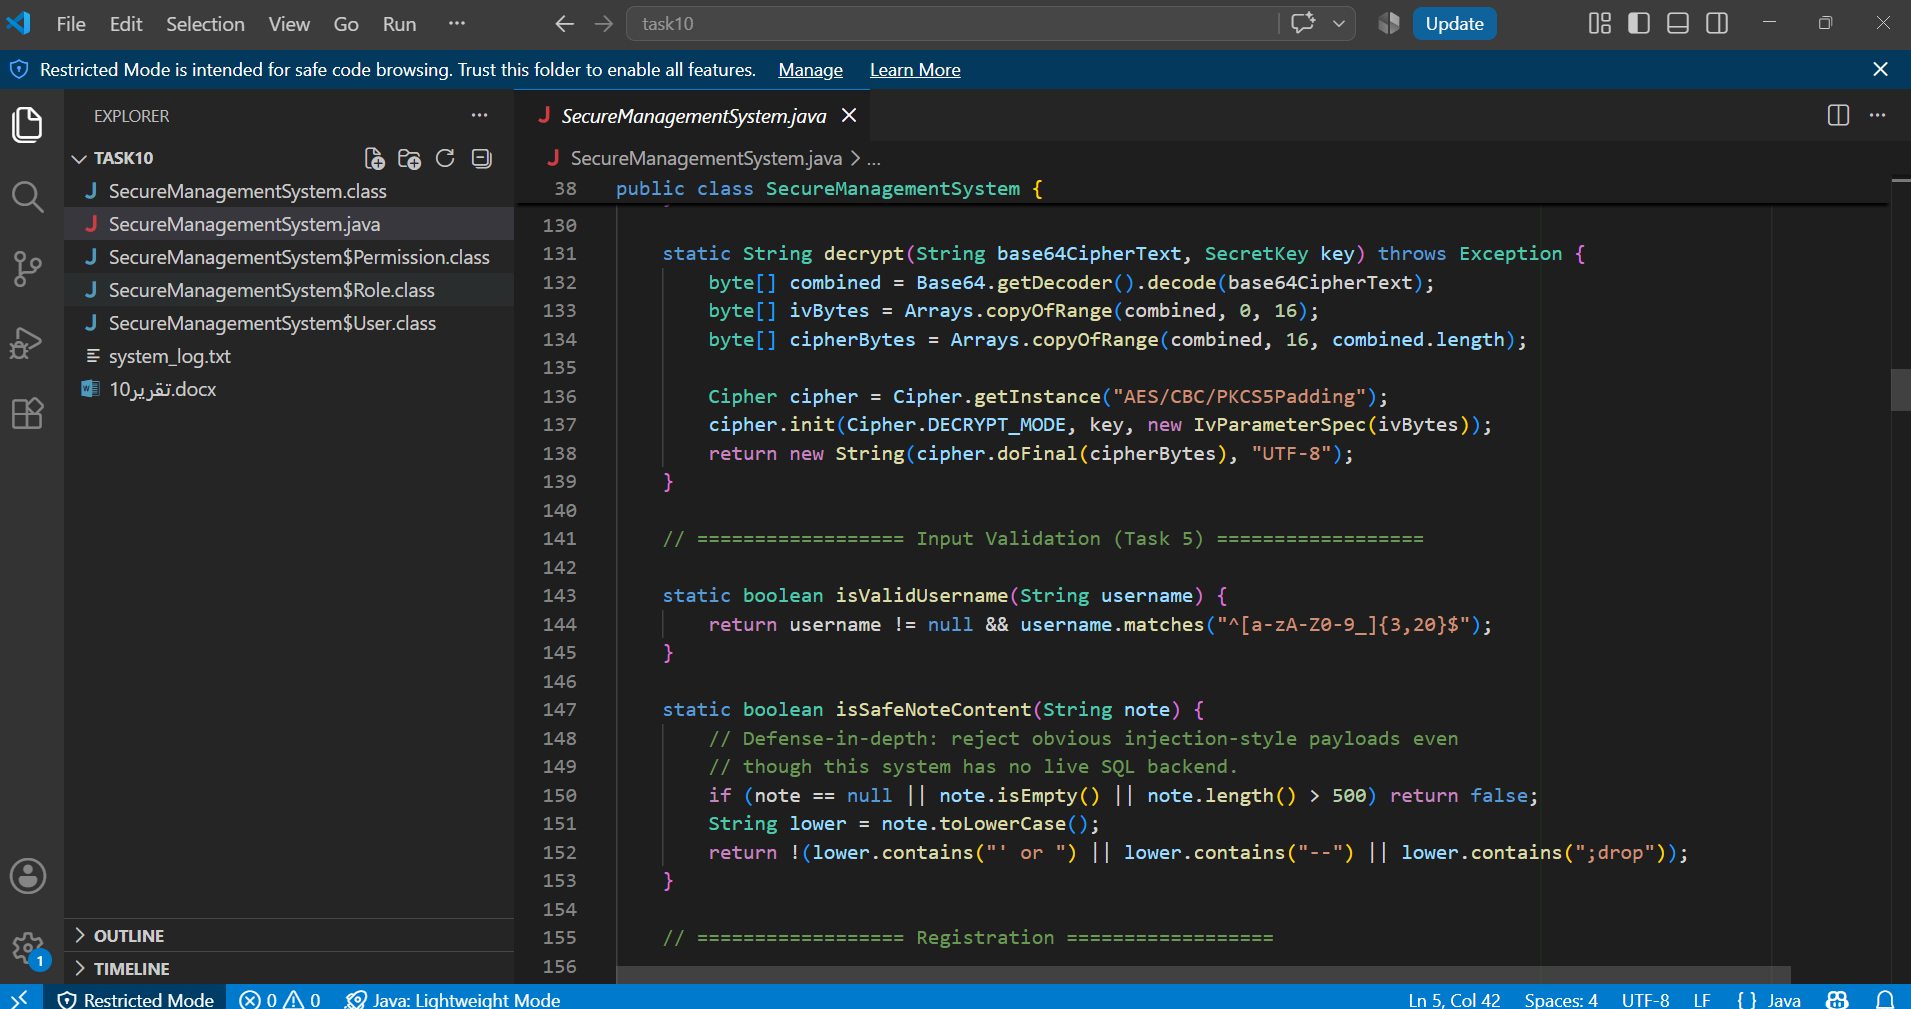Change indentation Spaces: 4
The width and height of the screenshot is (1911, 1009).
point(1561,999)
